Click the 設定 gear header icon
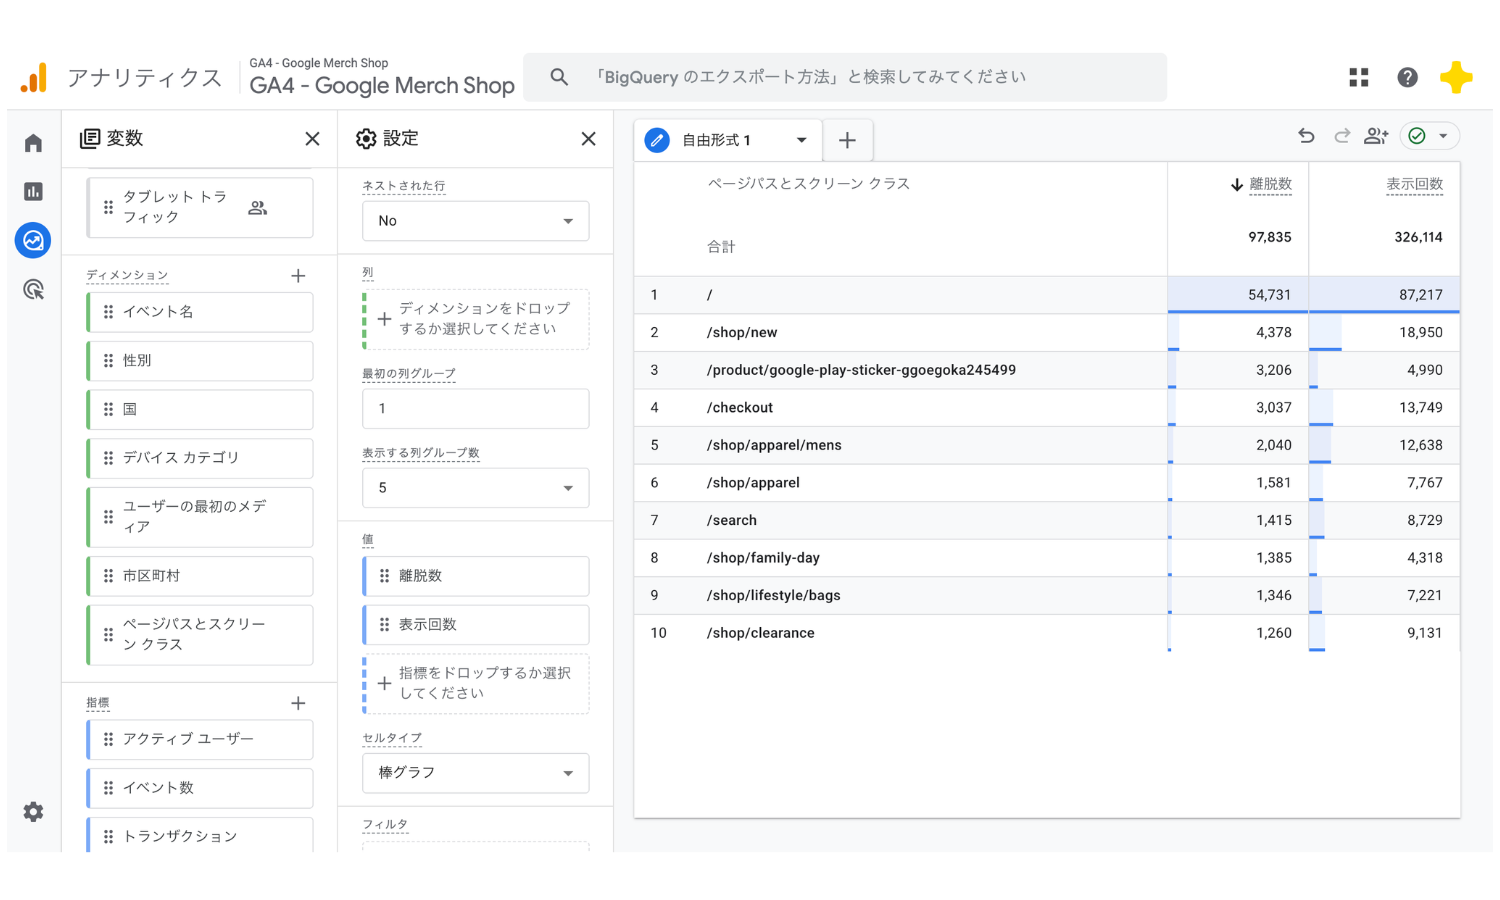The width and height of the screenshot is (1500, 900). (x=366, y=139)
